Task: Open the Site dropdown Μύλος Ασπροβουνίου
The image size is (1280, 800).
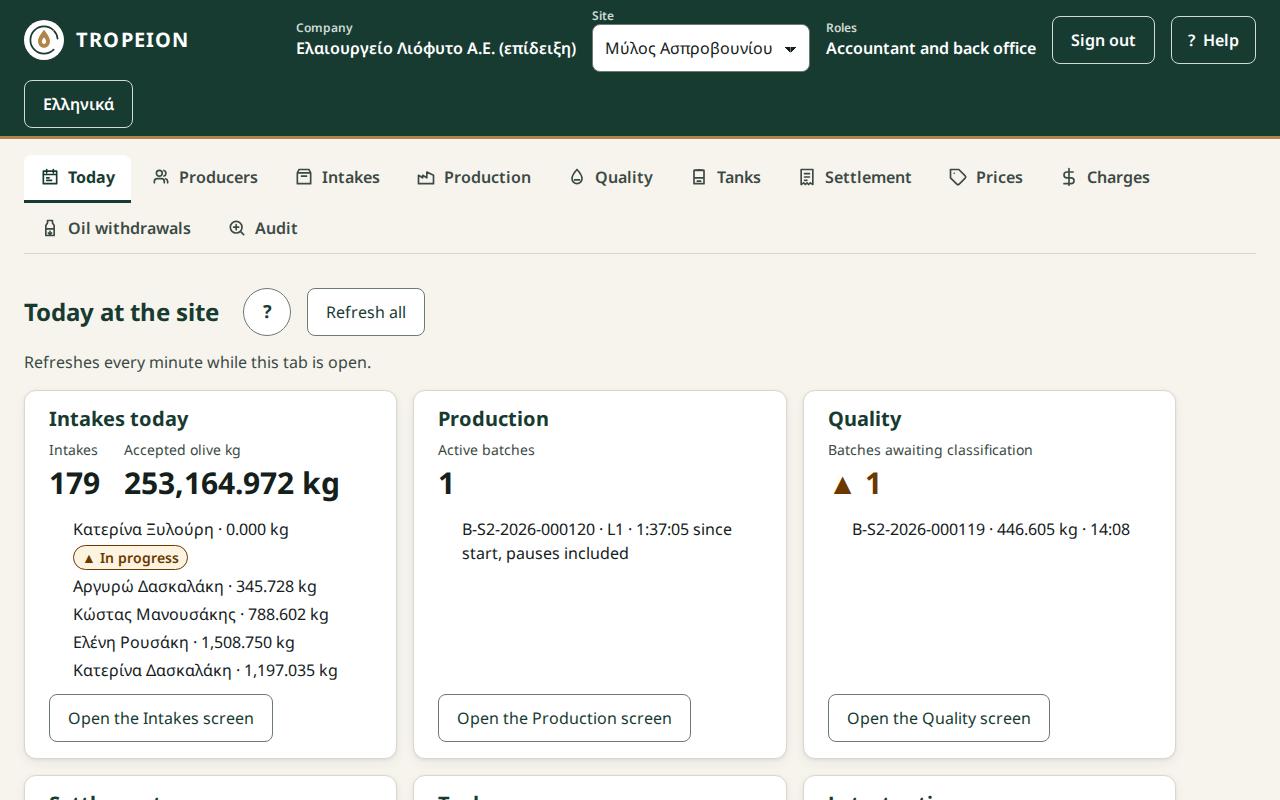Action: (x=701, y=48)
